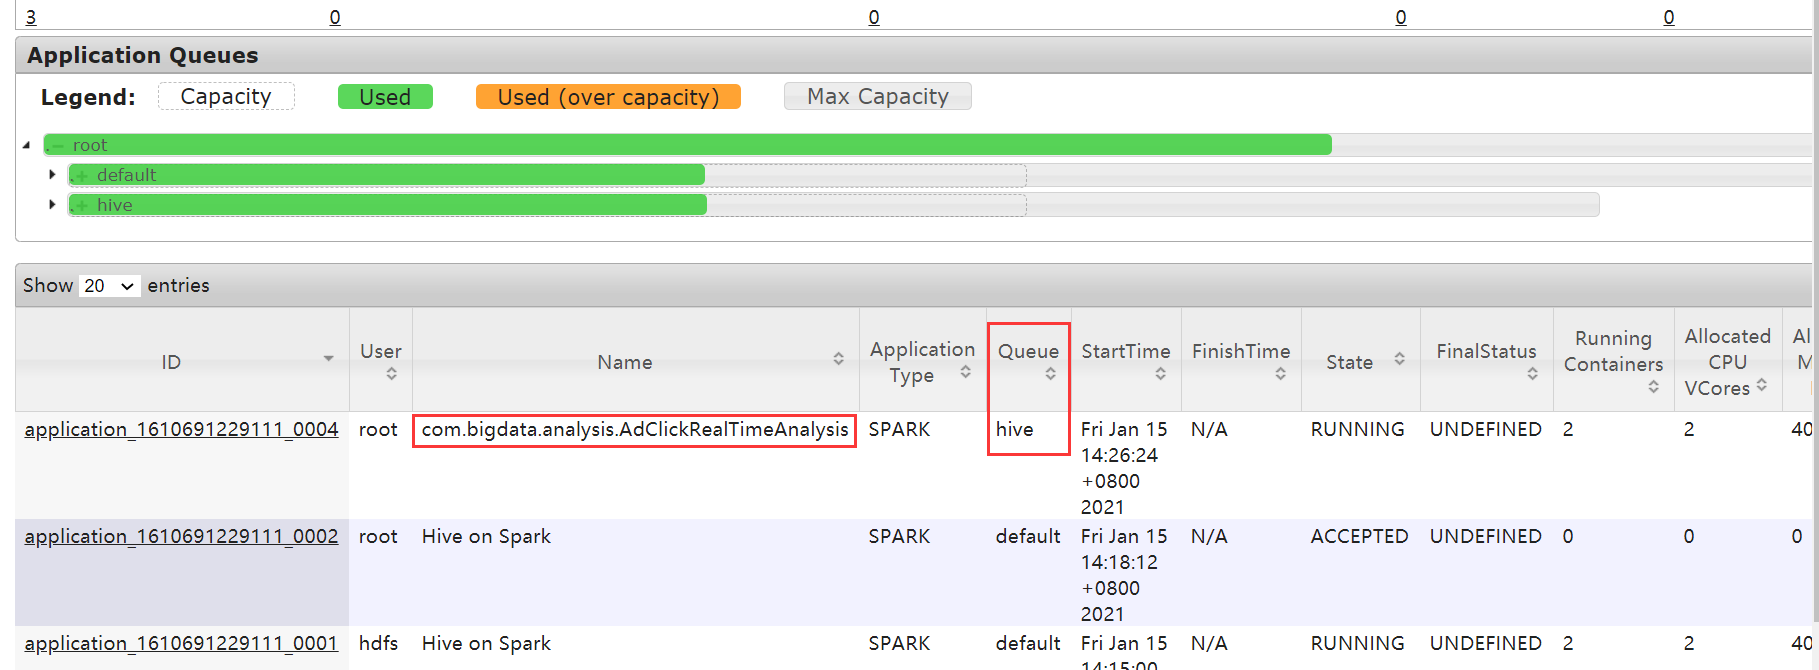Click the green Used legend swatch
Viewport: 1819px width, 670px height.
tap(385, 96)
